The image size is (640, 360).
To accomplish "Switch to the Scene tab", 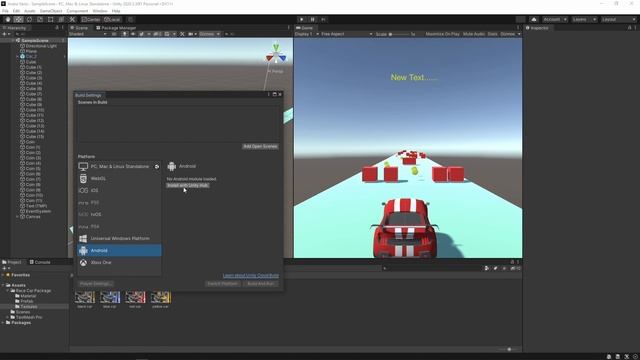I will click(79, 28).
